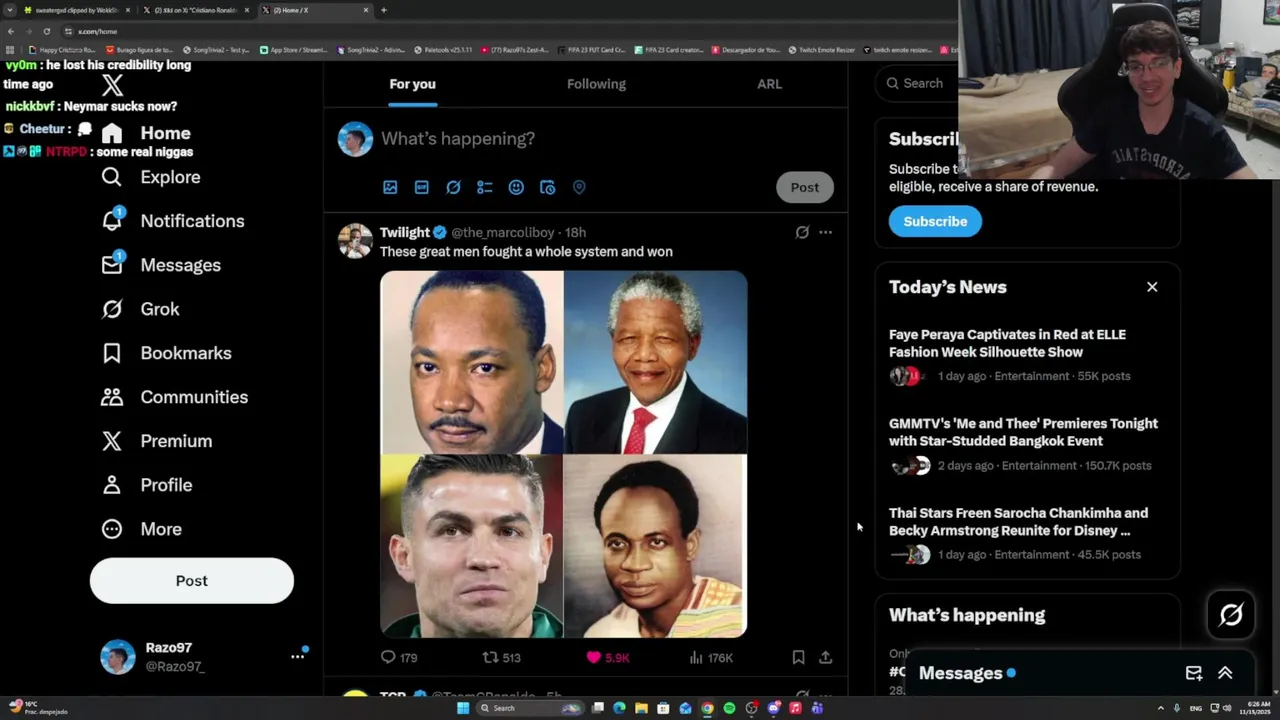
Task: Click the X logo in sidebar
Action: 112,85
